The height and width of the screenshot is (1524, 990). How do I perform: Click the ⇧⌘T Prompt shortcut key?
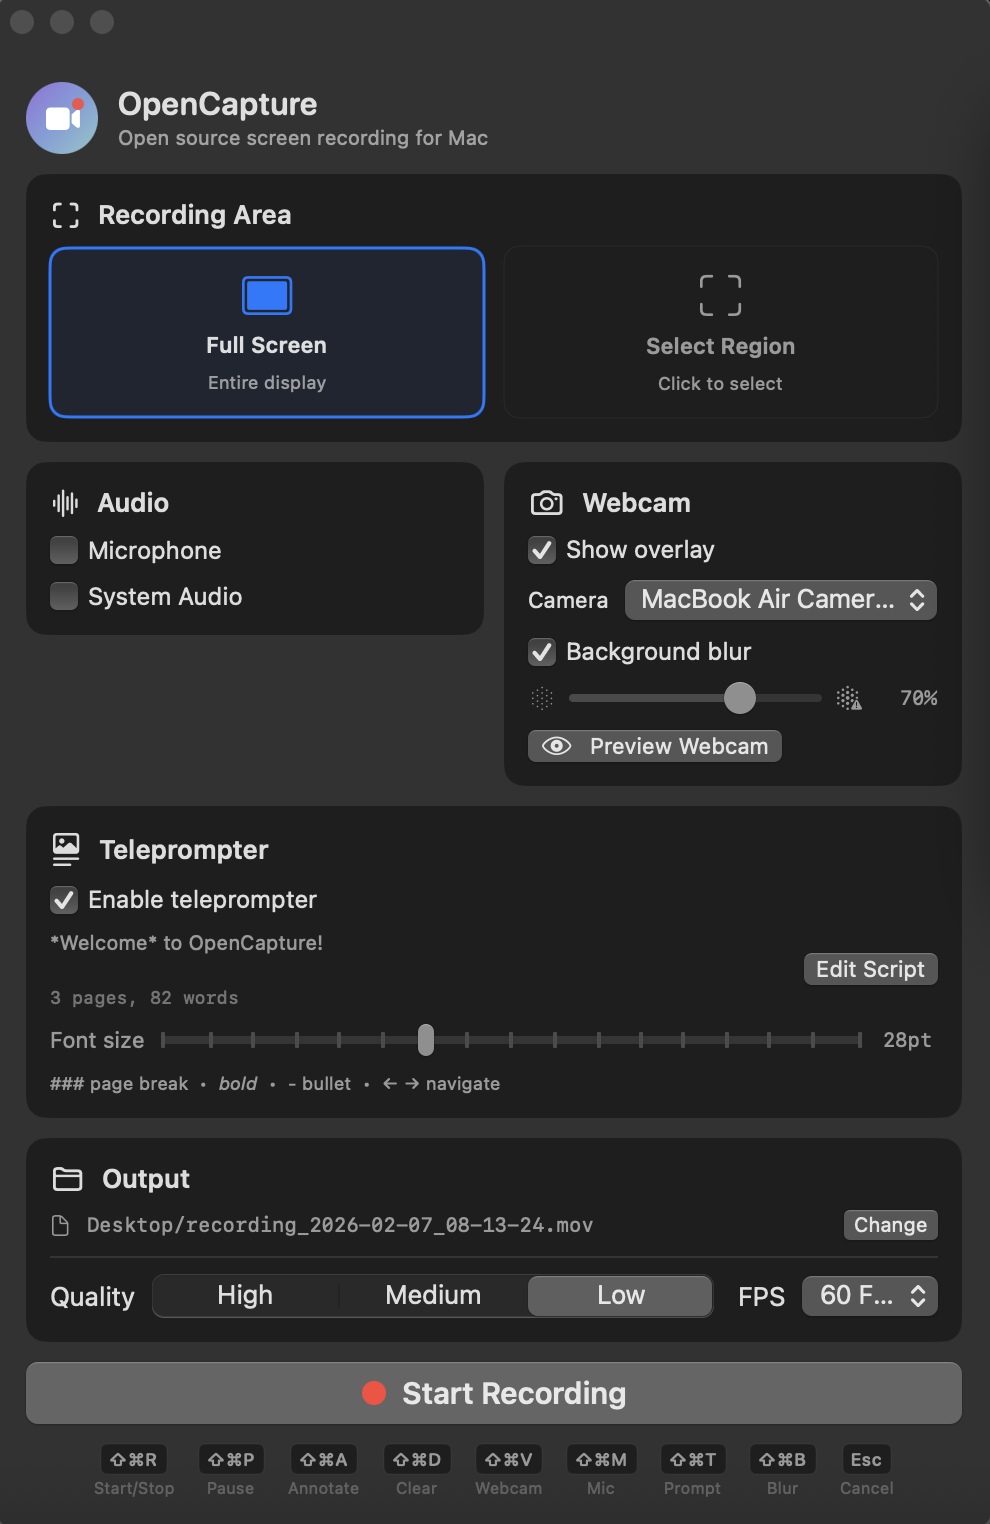pyautogui.click(x=692, y=1460)
